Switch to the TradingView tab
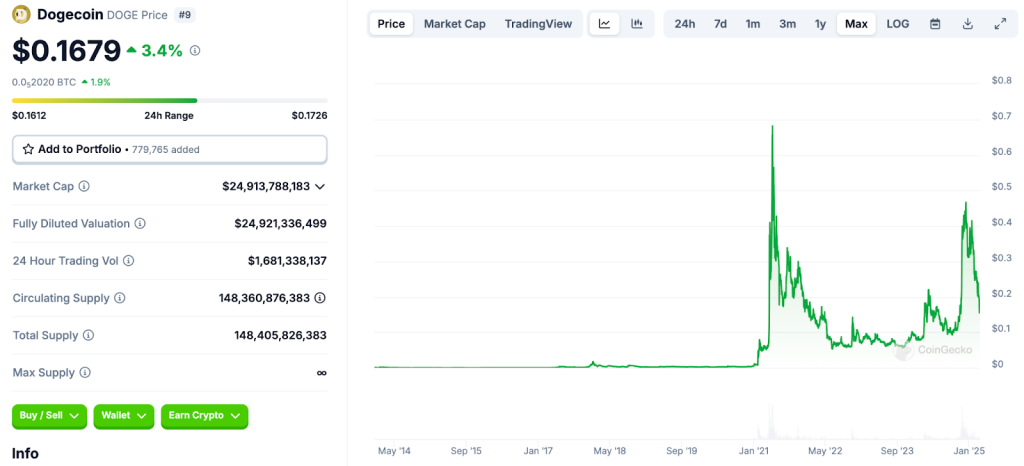The image size is (1024, 466). 538,24
